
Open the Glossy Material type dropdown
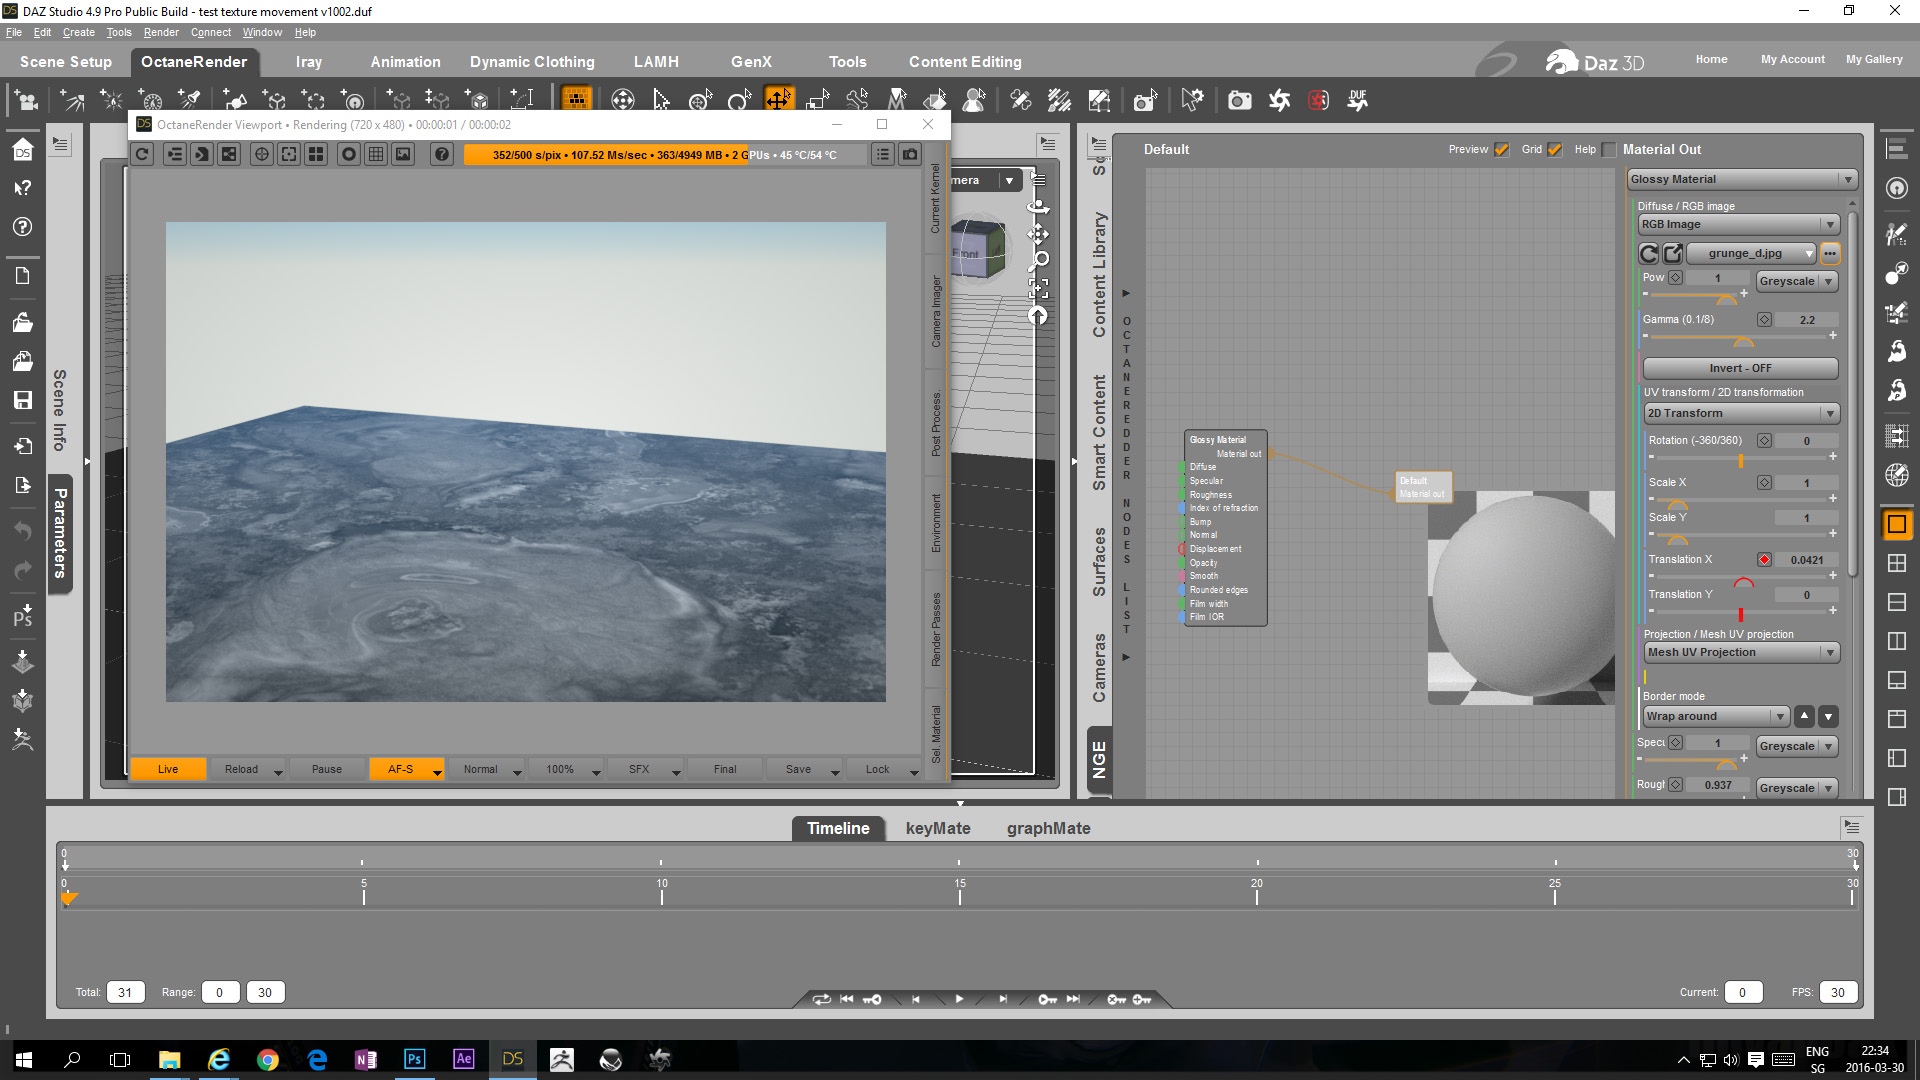coord(1742,179)
